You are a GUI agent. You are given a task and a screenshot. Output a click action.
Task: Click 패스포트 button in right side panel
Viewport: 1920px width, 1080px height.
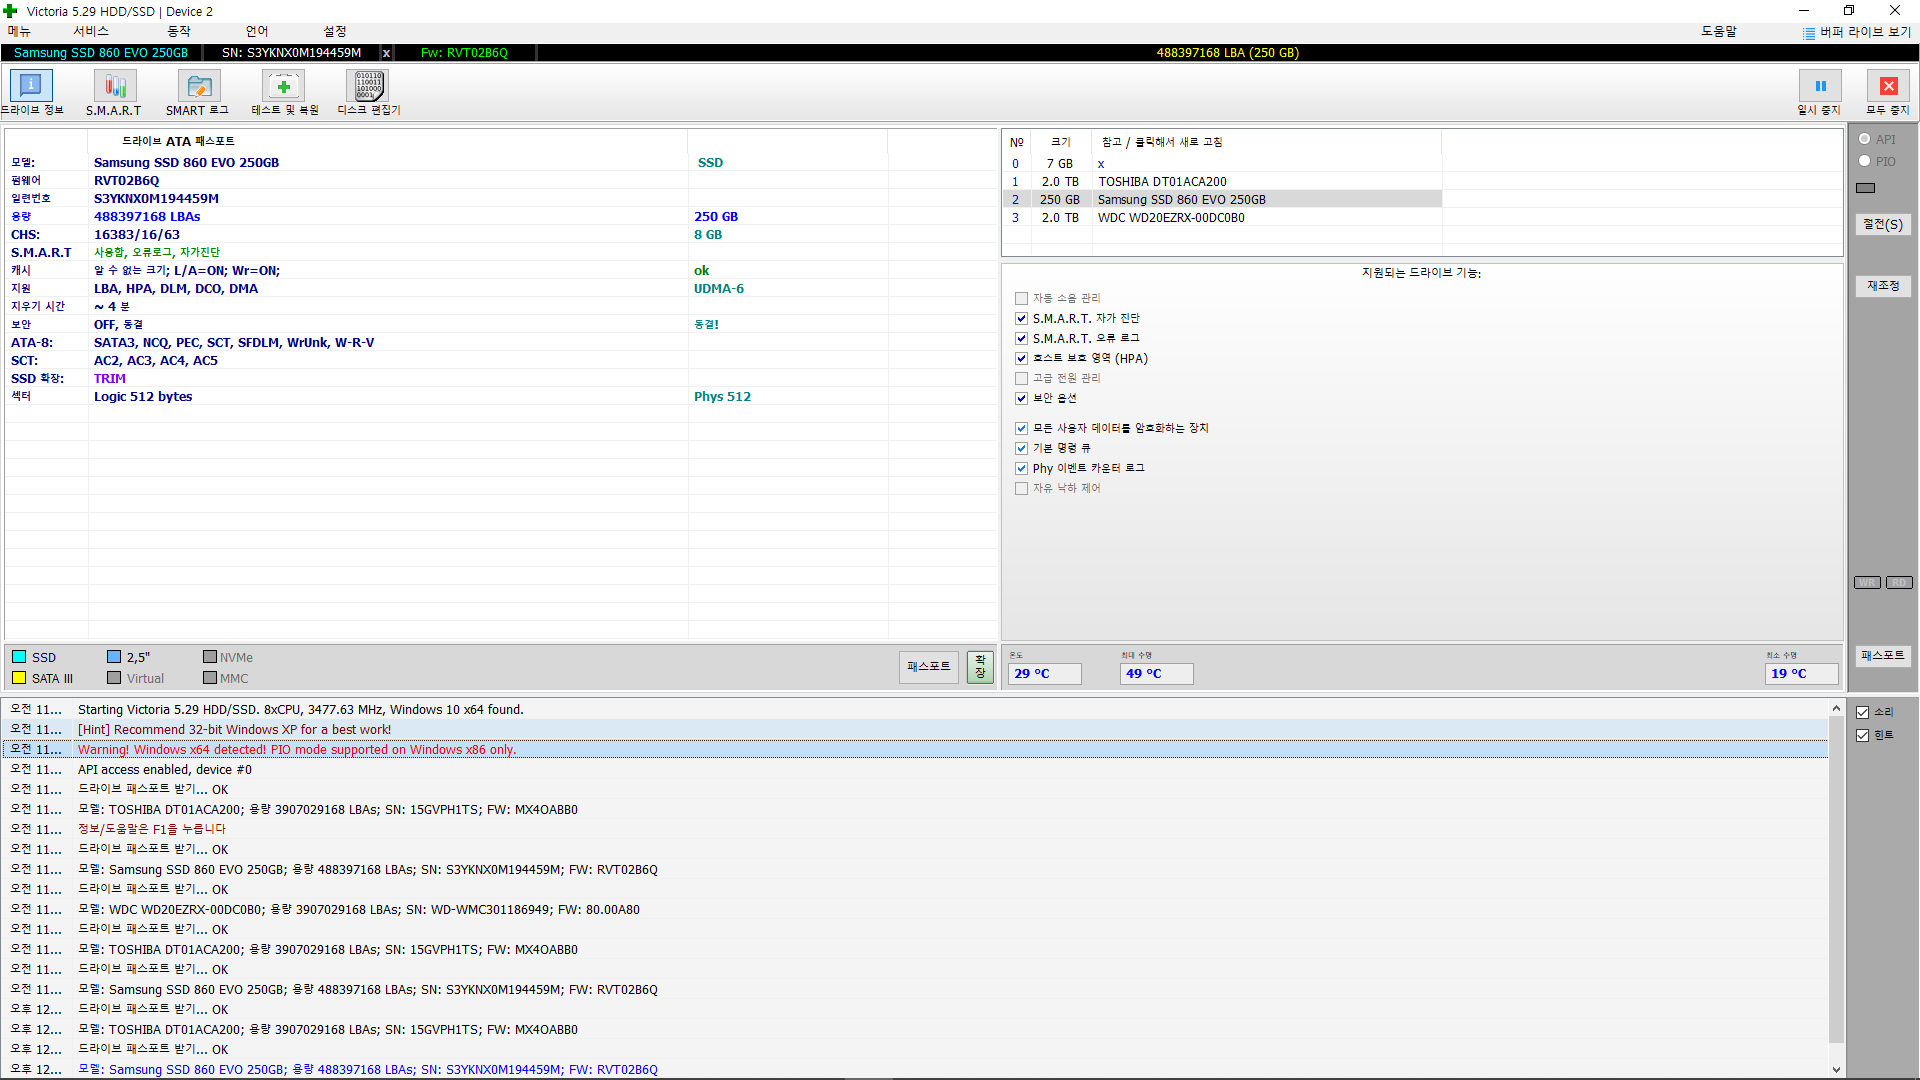pyautogui.click(x=1883, y=656)
